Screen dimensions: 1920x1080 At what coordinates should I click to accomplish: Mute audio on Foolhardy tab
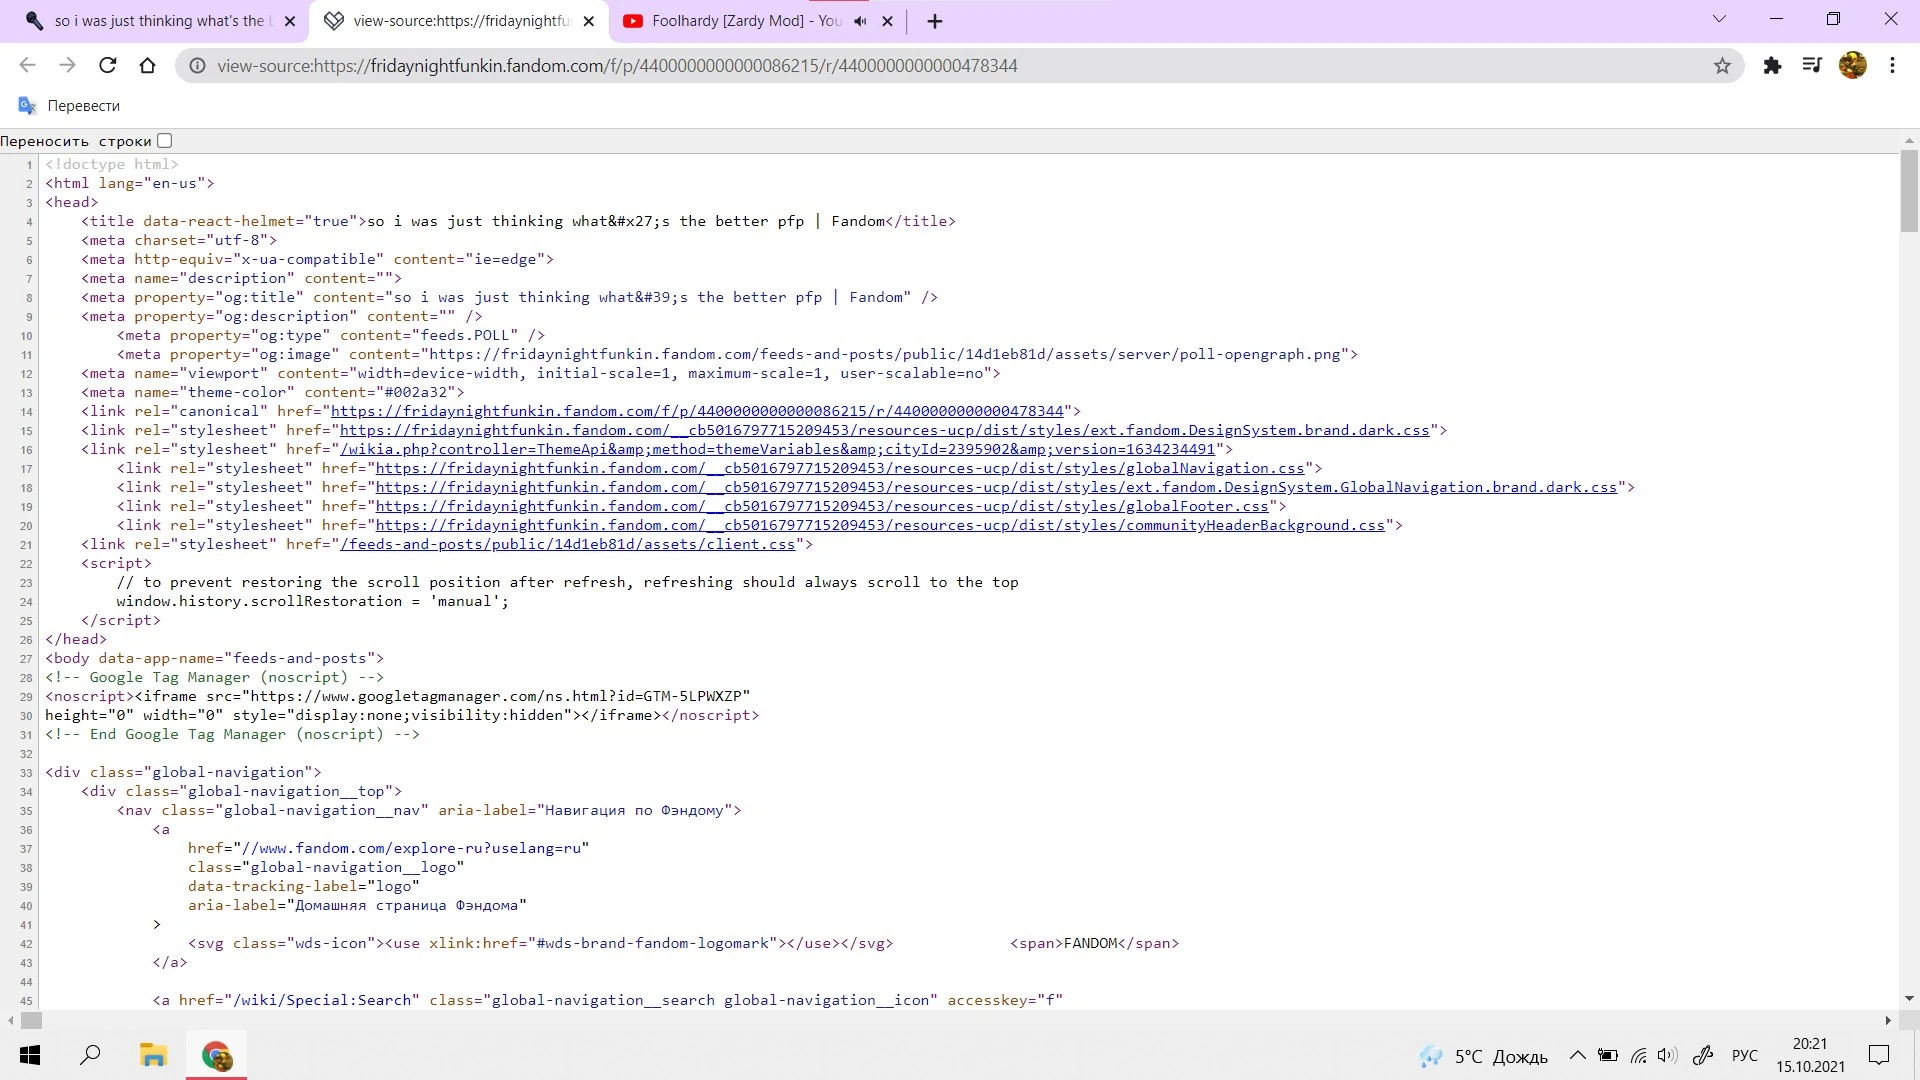tap(860, 21)
